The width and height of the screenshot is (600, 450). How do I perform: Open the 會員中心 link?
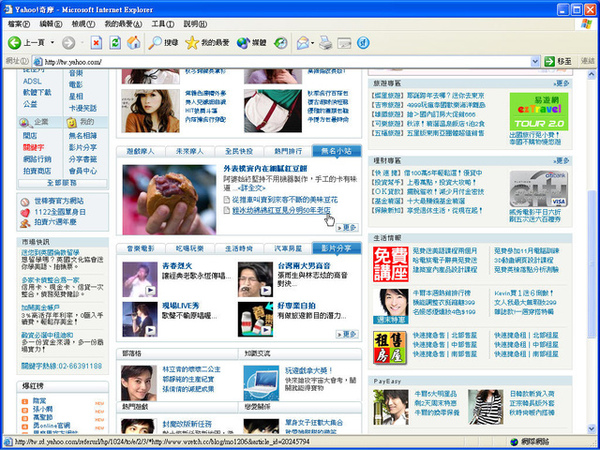[x=83, y=171]
